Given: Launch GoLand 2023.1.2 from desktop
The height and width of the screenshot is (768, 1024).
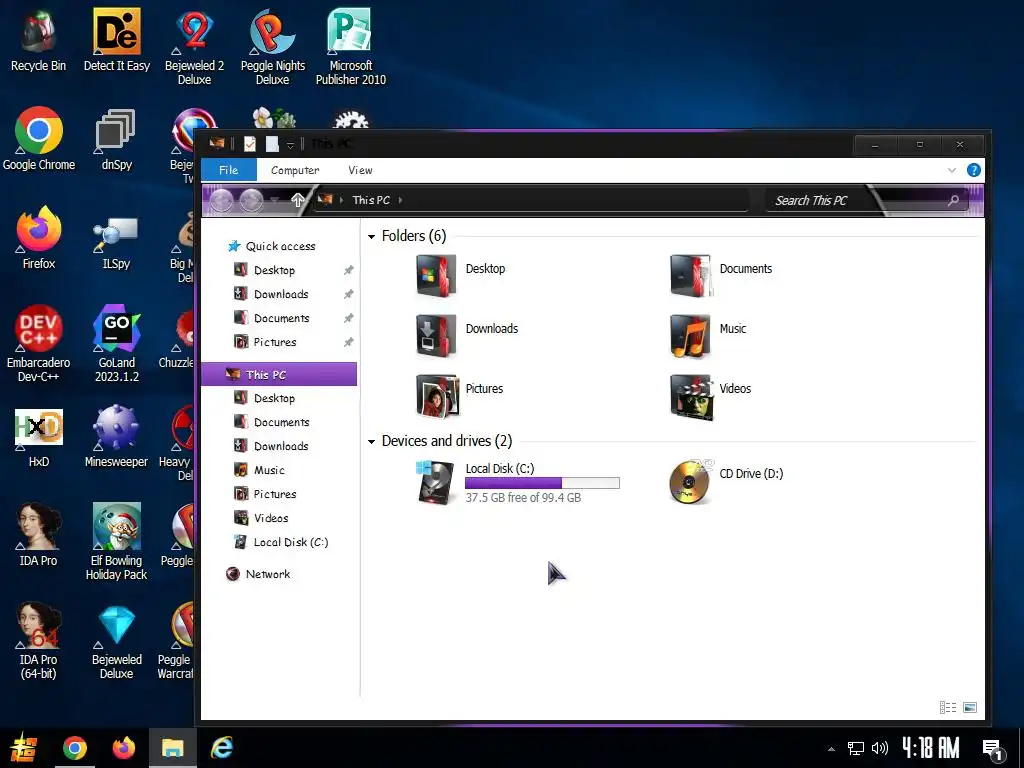Looking at the screenshot, I should (x=116, y=344).
